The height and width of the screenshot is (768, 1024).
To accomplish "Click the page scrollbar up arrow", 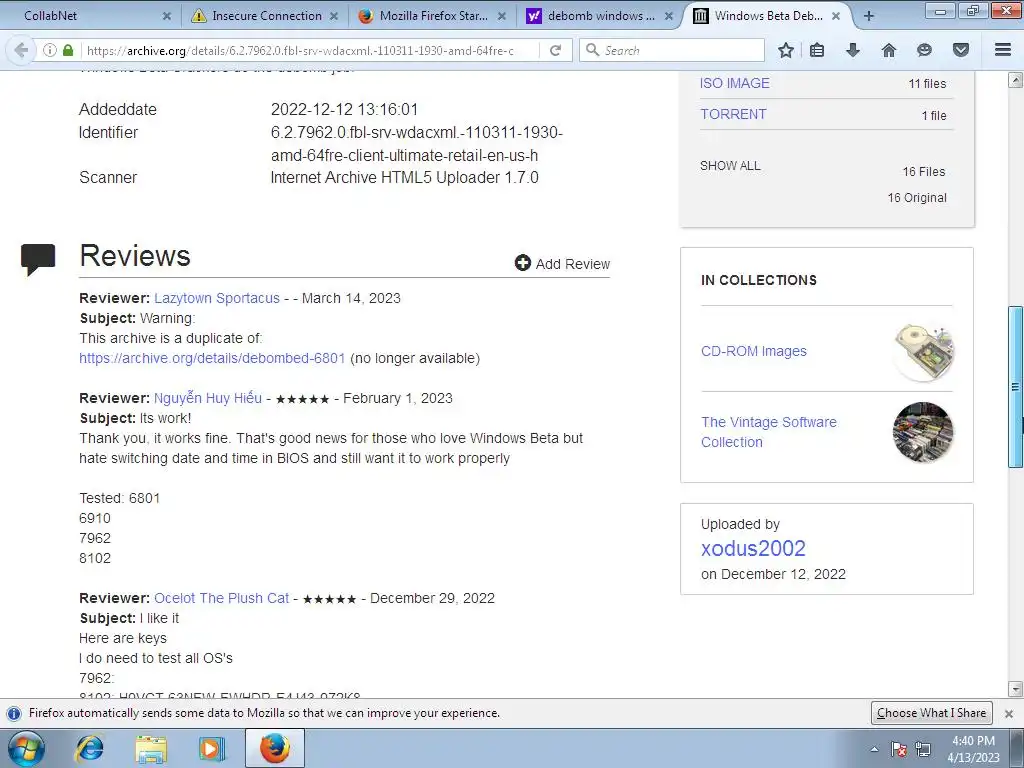I will 1015,80.
